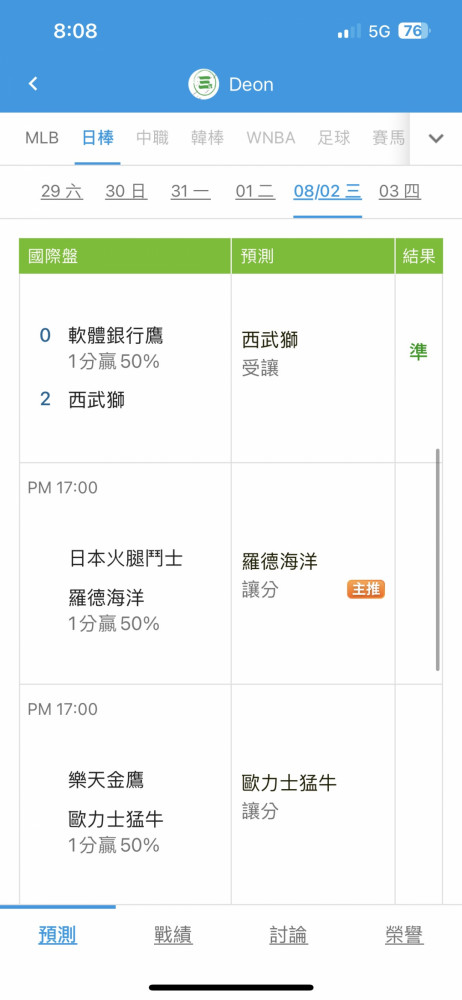This screenshot has height=1000, width=462.
Task: Expand the sports category chevron
Action: (x=436, y=138)
